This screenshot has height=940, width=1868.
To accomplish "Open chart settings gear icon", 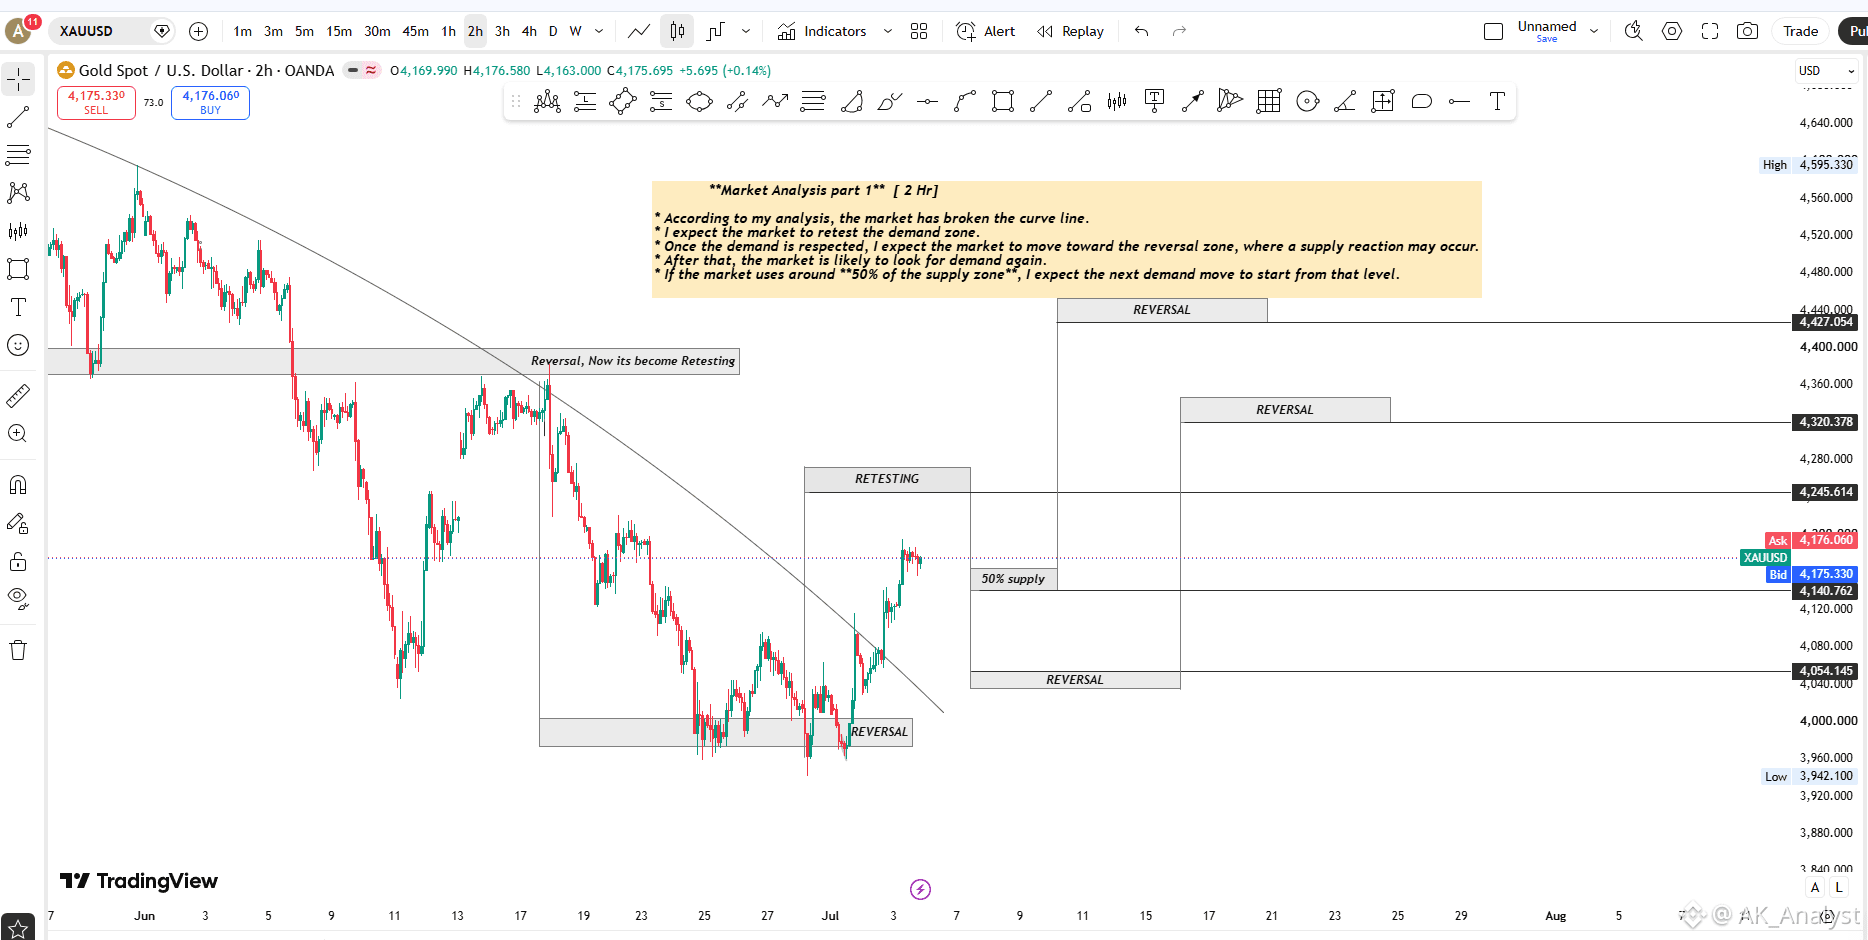I will coord(1672,31).
